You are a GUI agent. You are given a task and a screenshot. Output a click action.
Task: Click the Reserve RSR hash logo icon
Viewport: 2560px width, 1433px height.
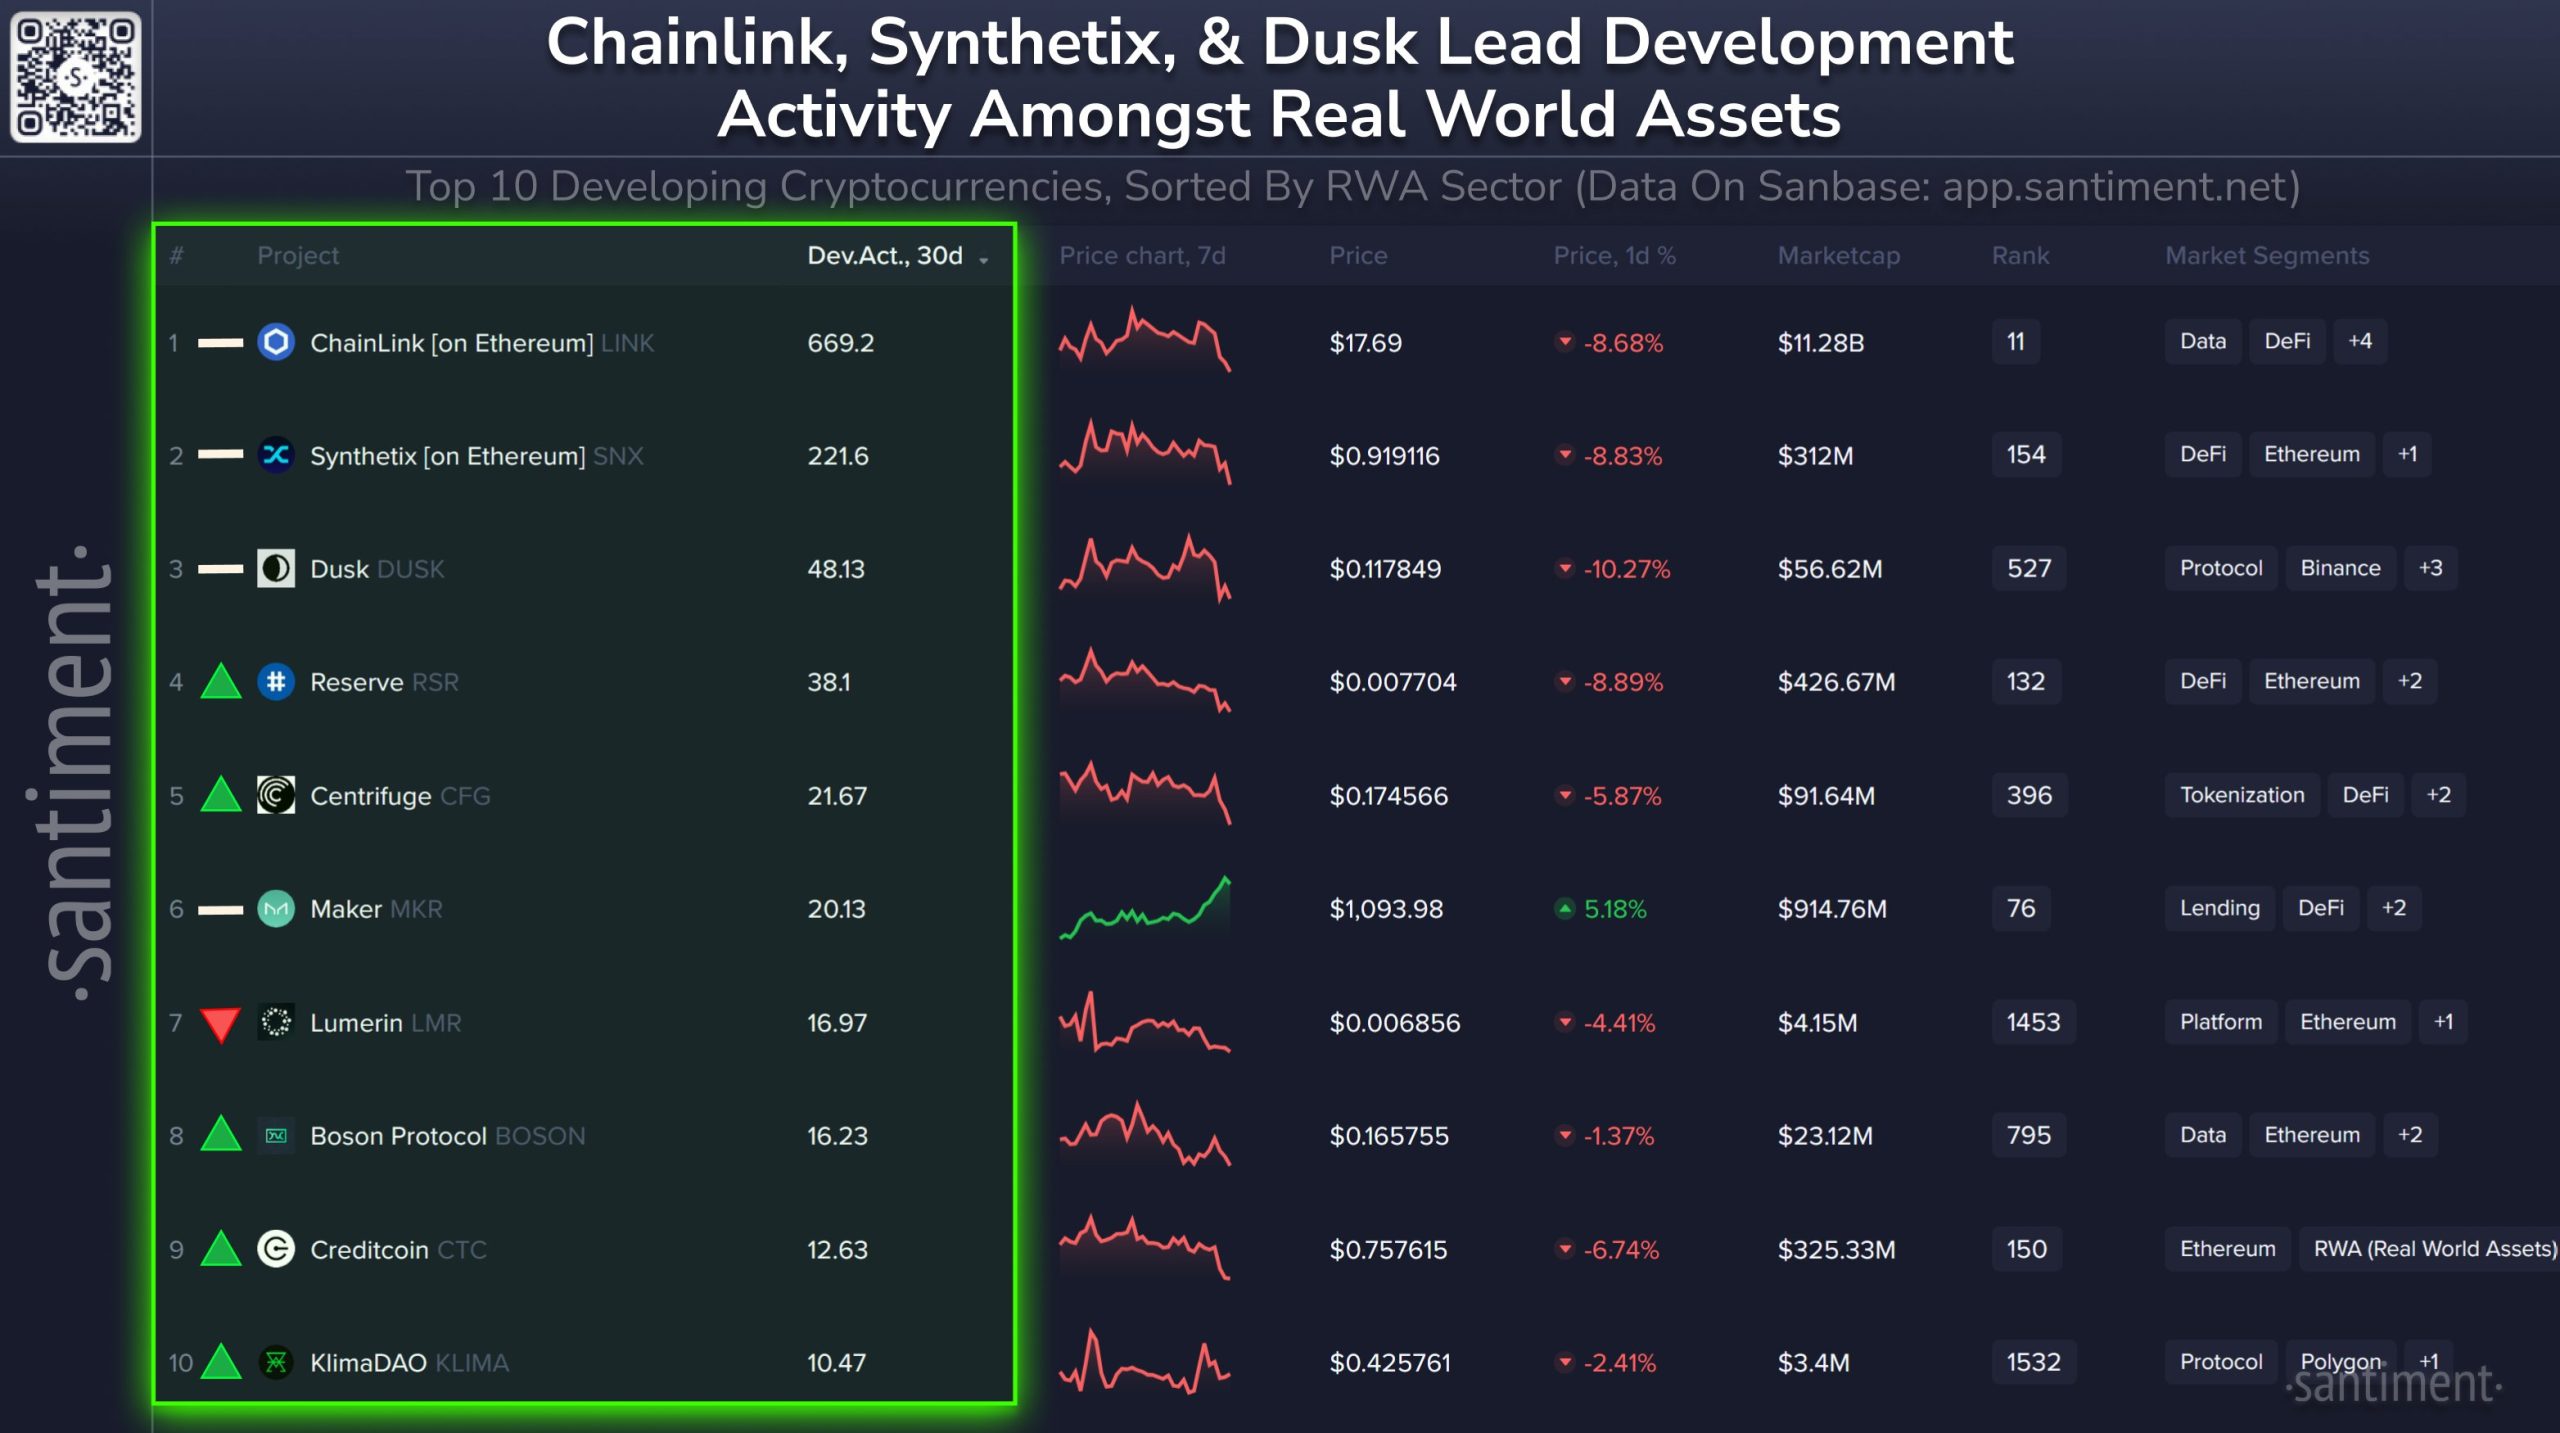click(276, 682)
